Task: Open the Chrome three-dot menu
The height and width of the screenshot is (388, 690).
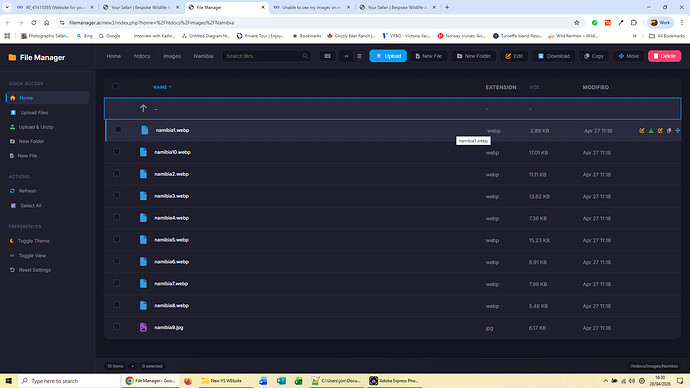Action: click(682, 22)
